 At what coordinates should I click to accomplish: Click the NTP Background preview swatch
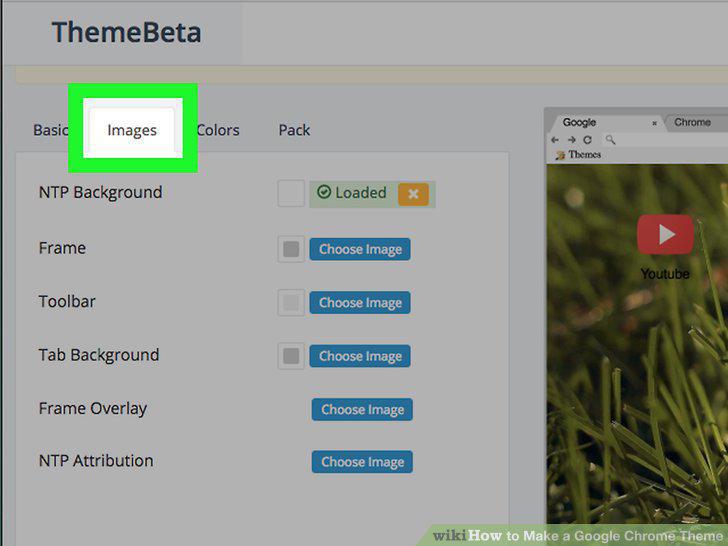[x=291, y=193]
